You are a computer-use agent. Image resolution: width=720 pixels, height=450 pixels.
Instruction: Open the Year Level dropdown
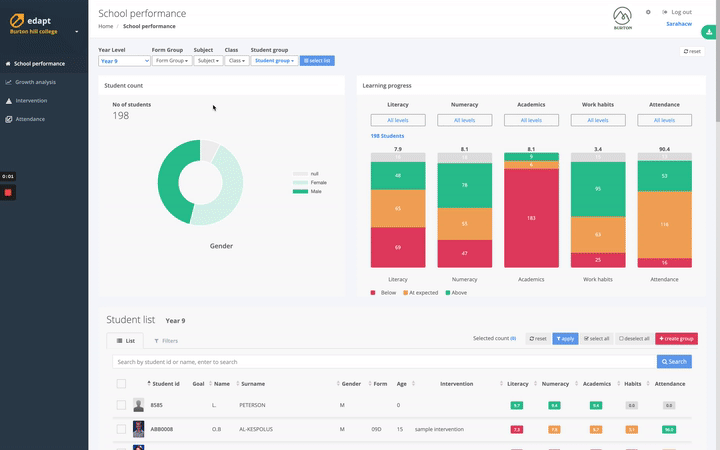(124, 61)
